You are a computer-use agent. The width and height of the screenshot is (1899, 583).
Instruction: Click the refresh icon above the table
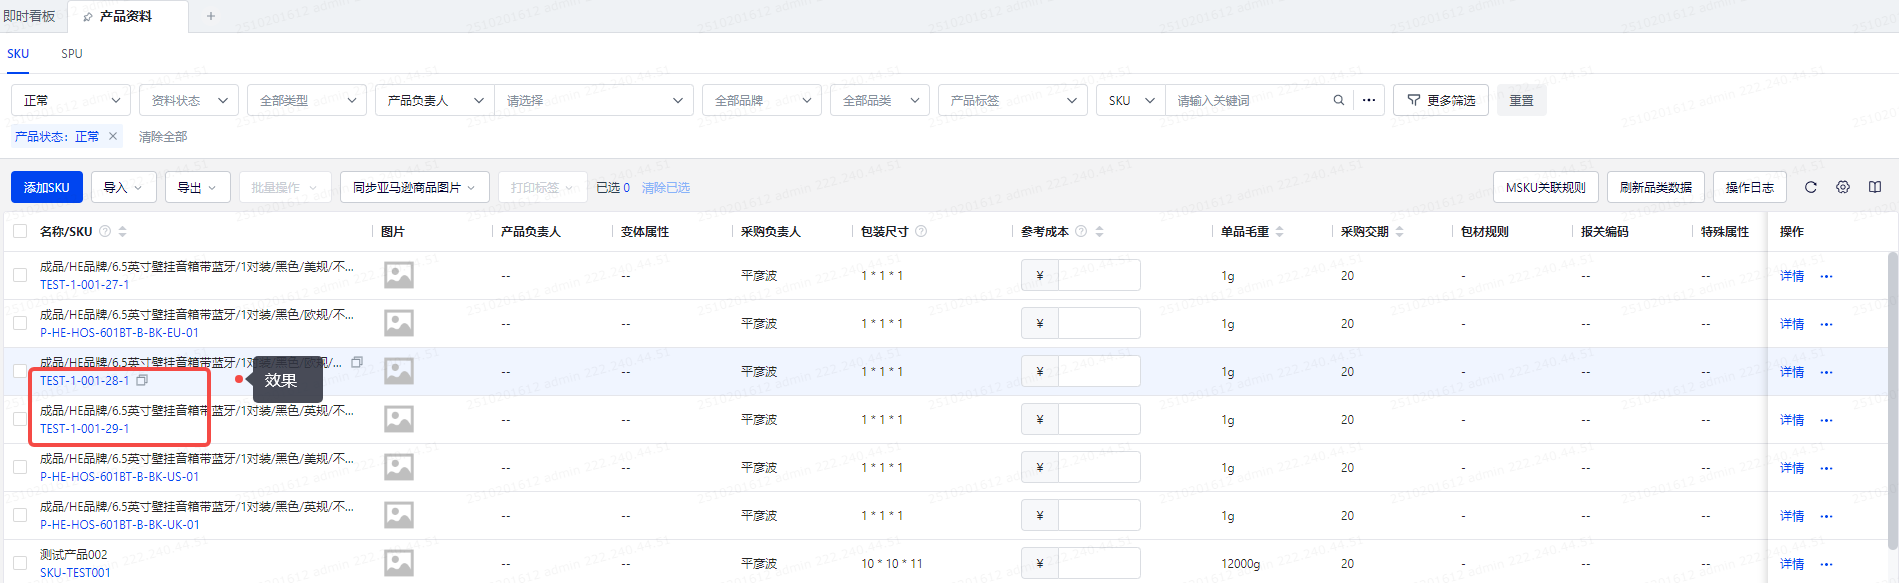[x=1810, y=187]
